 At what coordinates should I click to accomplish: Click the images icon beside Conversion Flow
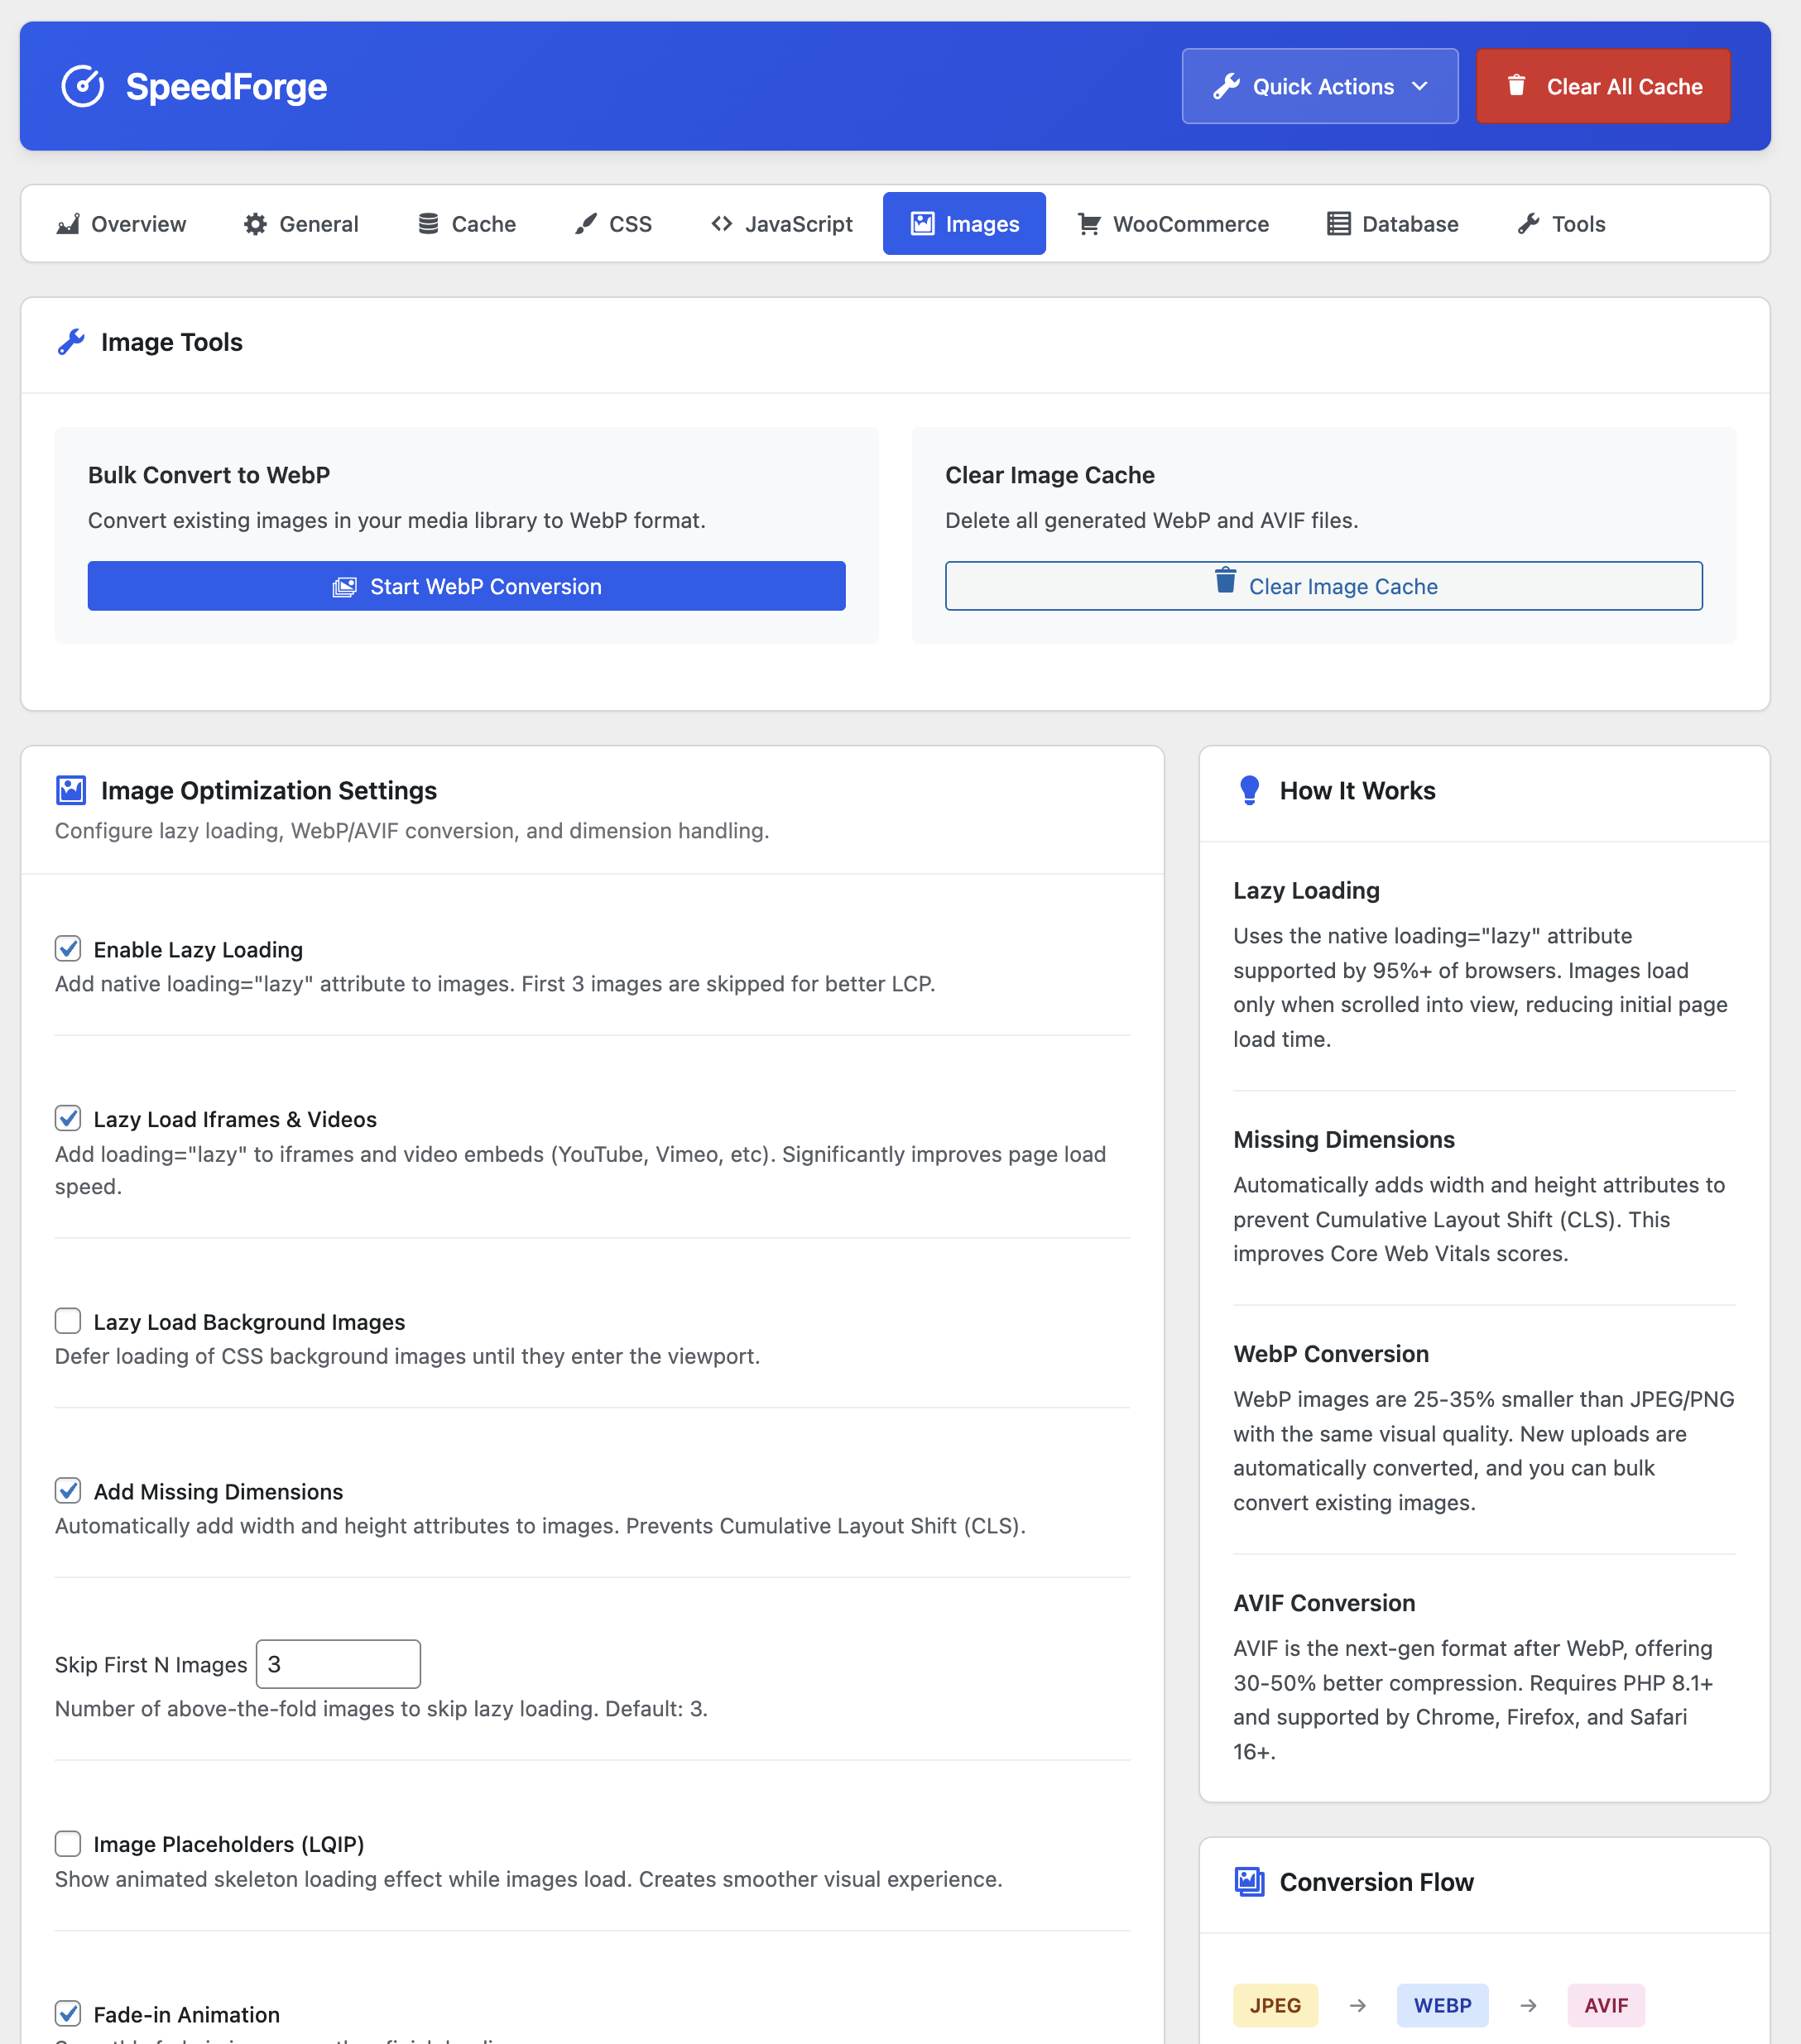(x=1249, y=1882)
